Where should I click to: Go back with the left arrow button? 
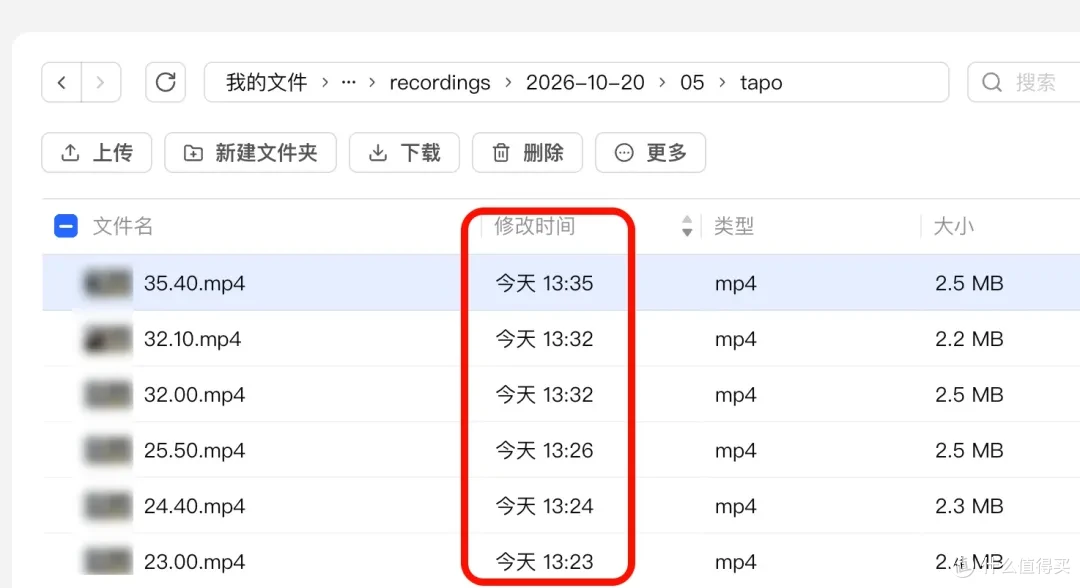click(62, 83)
